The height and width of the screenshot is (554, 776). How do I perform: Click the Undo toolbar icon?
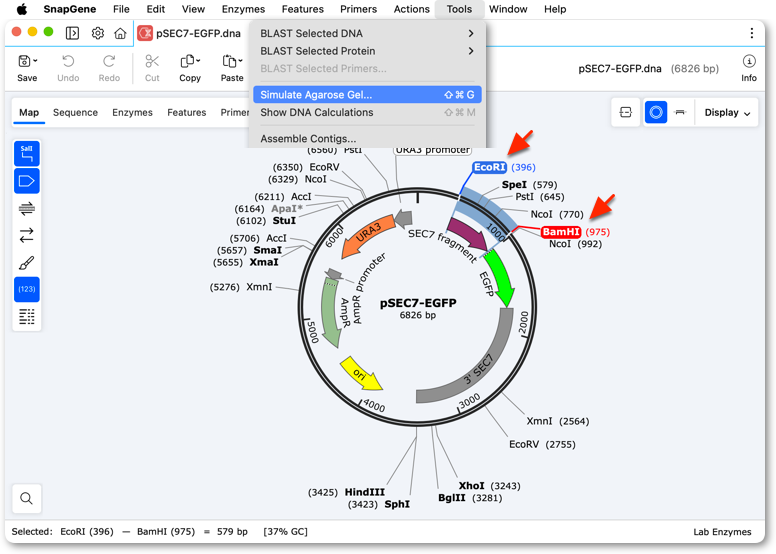pos(68,61)
